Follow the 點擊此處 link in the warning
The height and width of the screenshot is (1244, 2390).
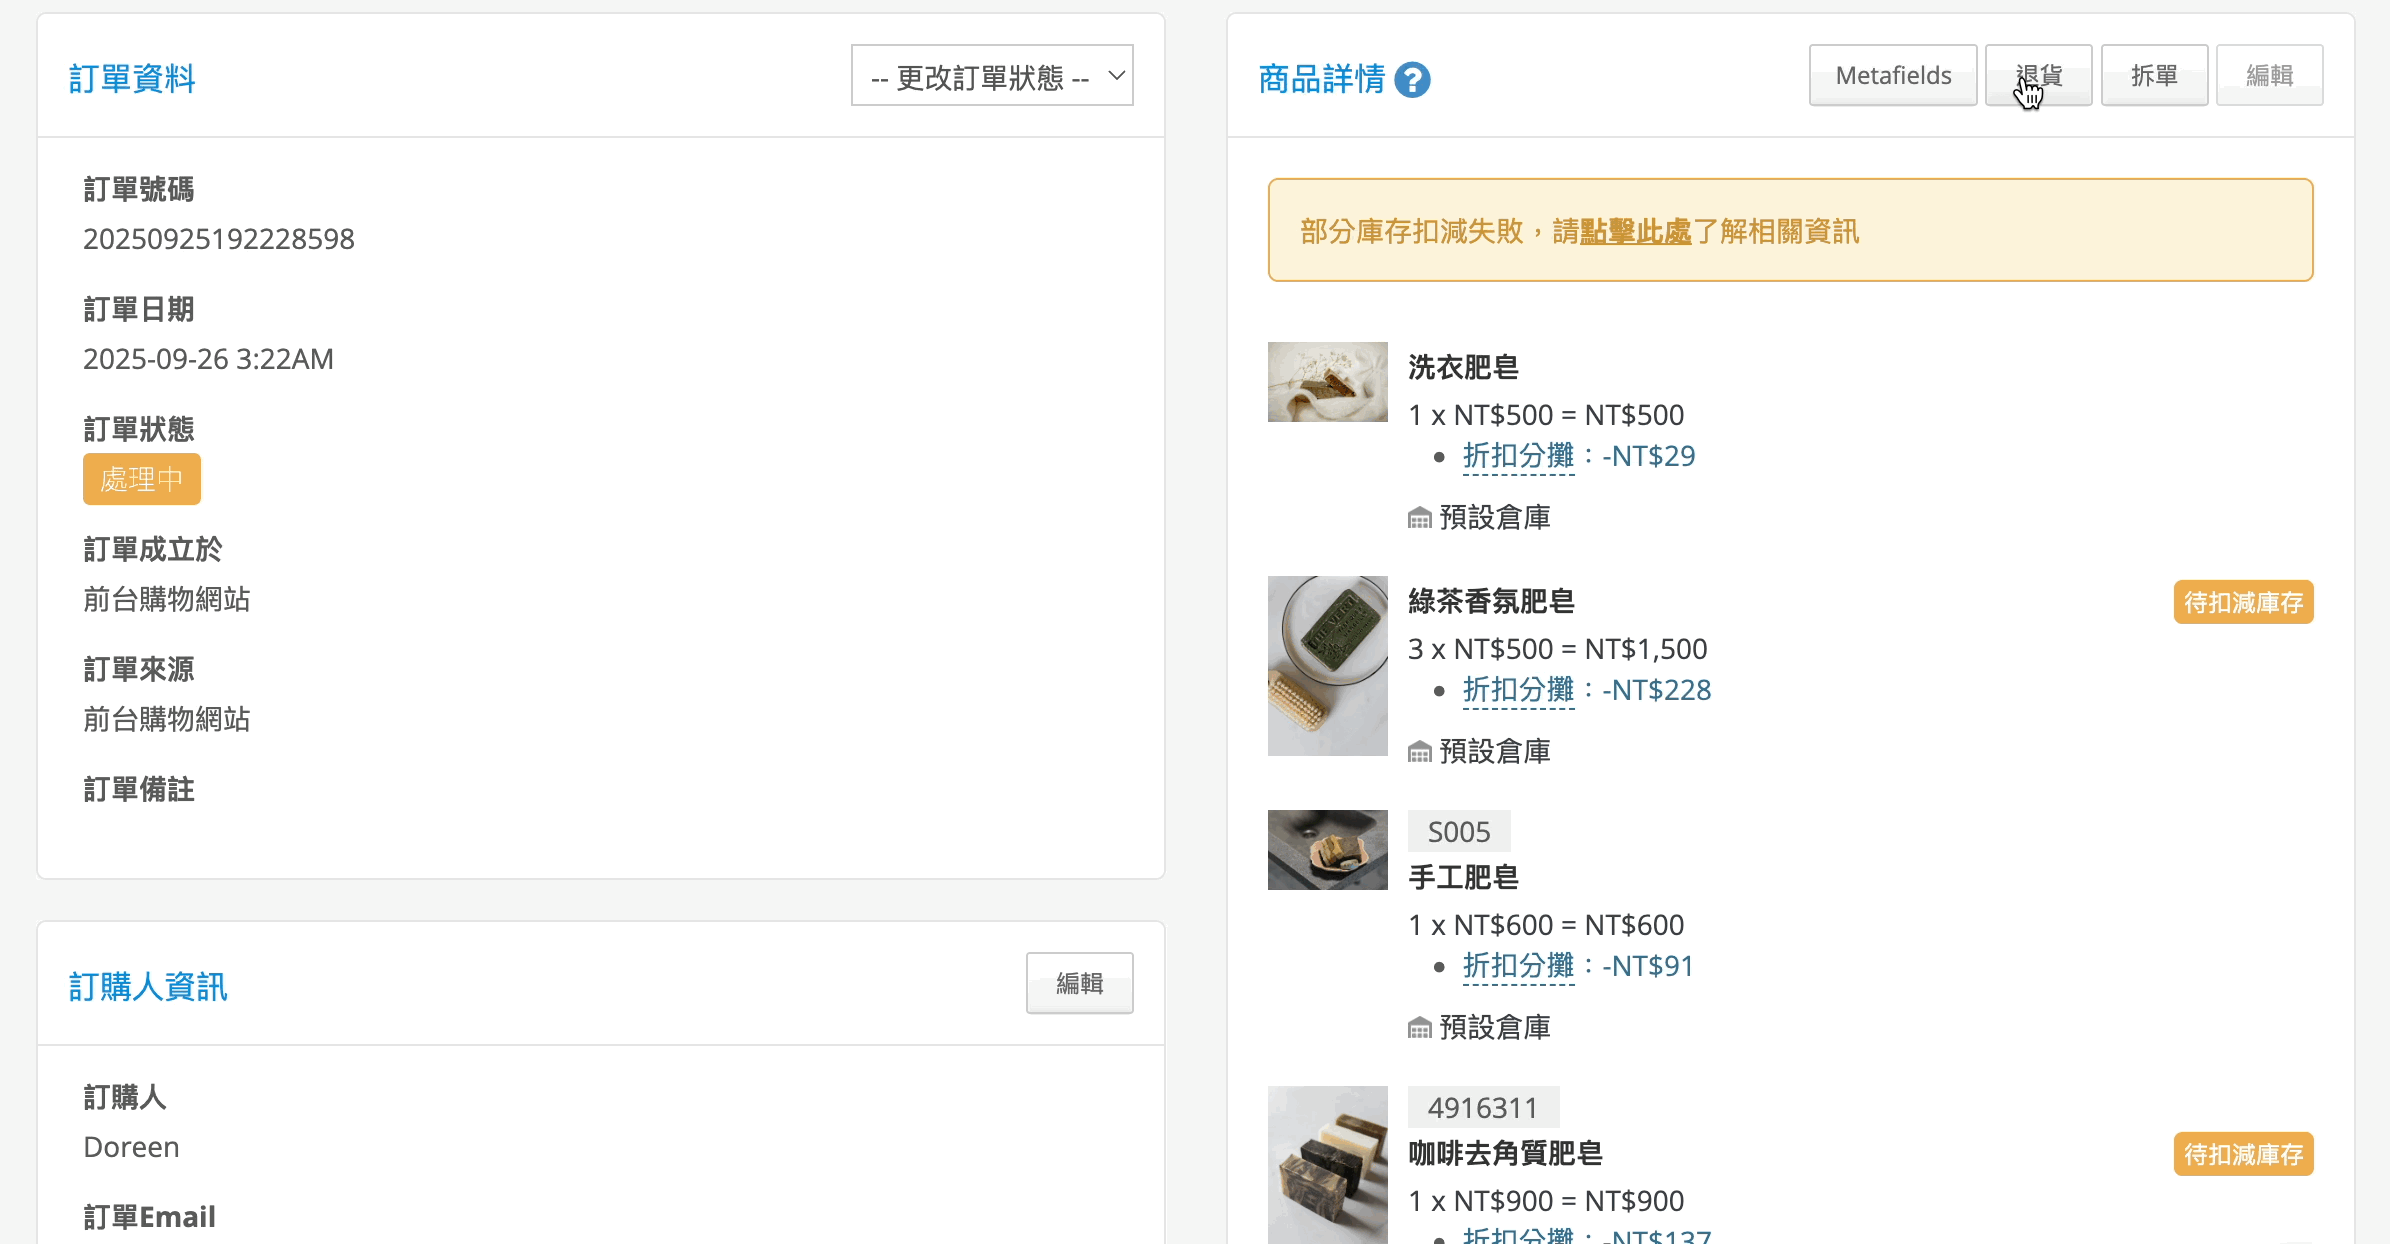[x=1635, y=232]
